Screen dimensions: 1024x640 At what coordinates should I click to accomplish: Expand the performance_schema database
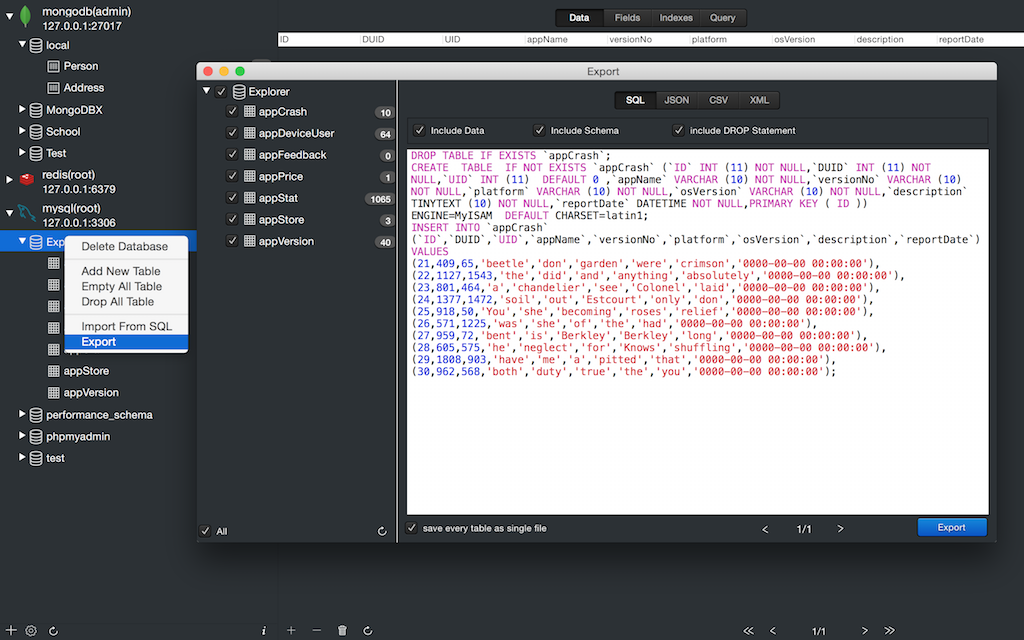23,414
